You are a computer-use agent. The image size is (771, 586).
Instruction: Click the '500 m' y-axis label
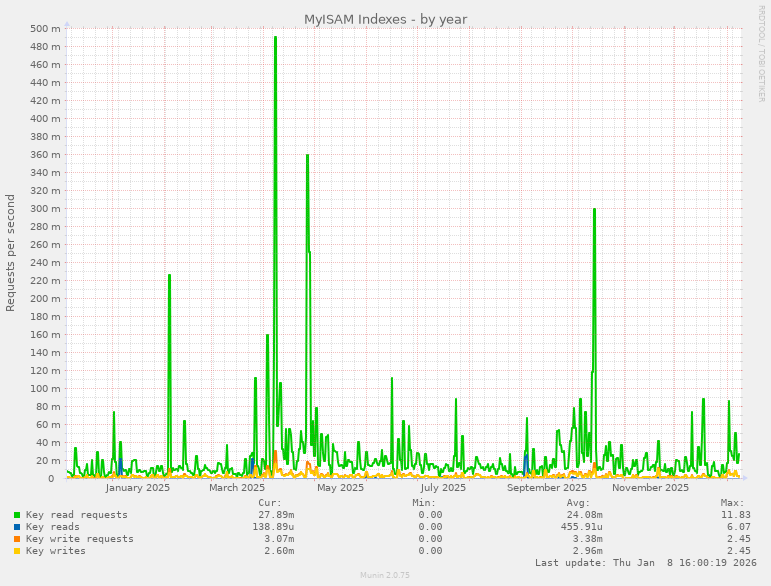[45, 29]
